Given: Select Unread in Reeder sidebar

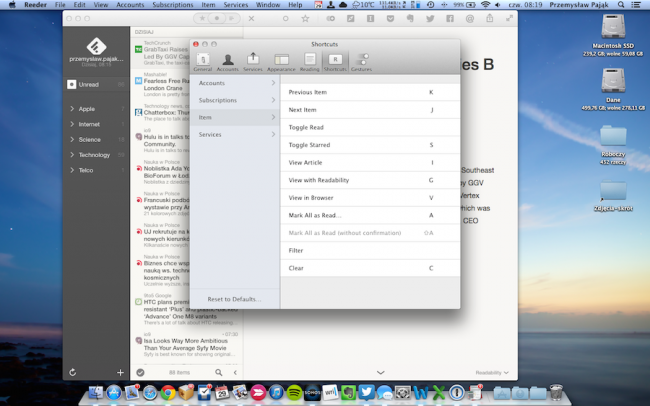Looking at the screenshot, I should pos(96,85).
